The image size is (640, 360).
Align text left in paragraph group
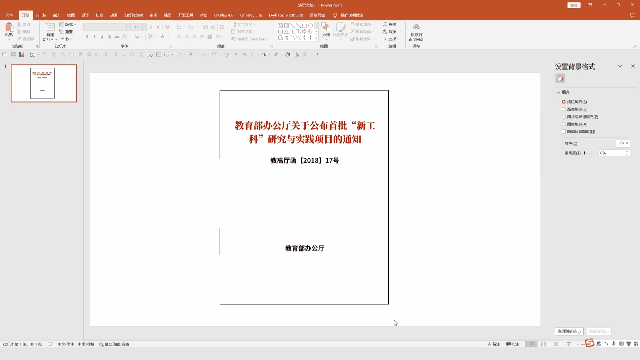coord(179,37)
